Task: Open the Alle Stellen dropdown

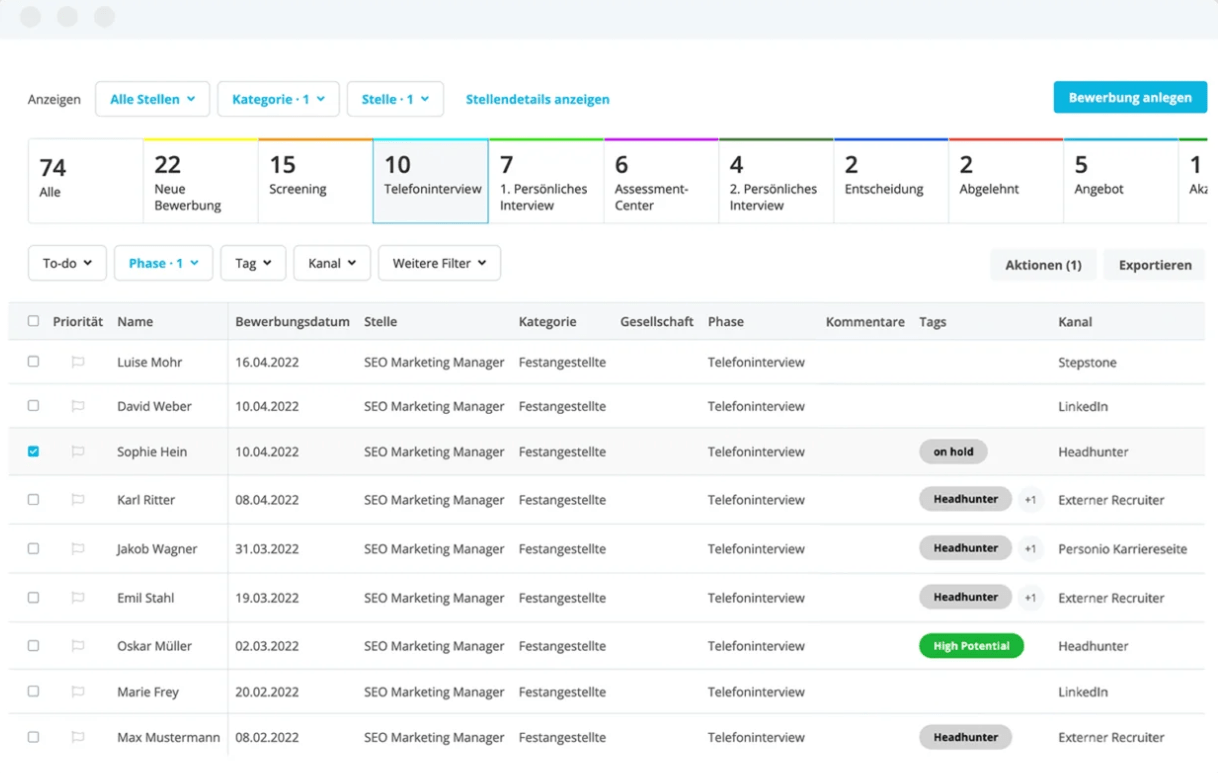Action: (152, 99)
